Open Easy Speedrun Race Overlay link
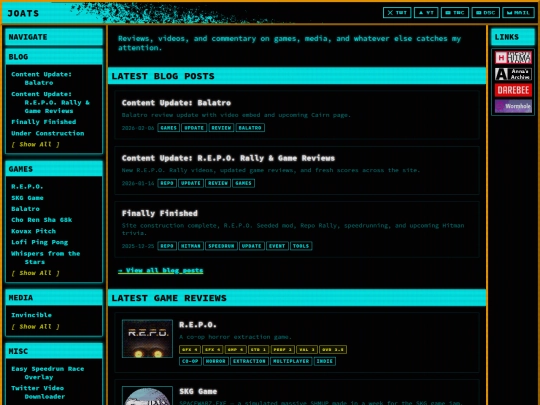Image resolution: width=540 pixels, height=405 pixels. point(48,373)
